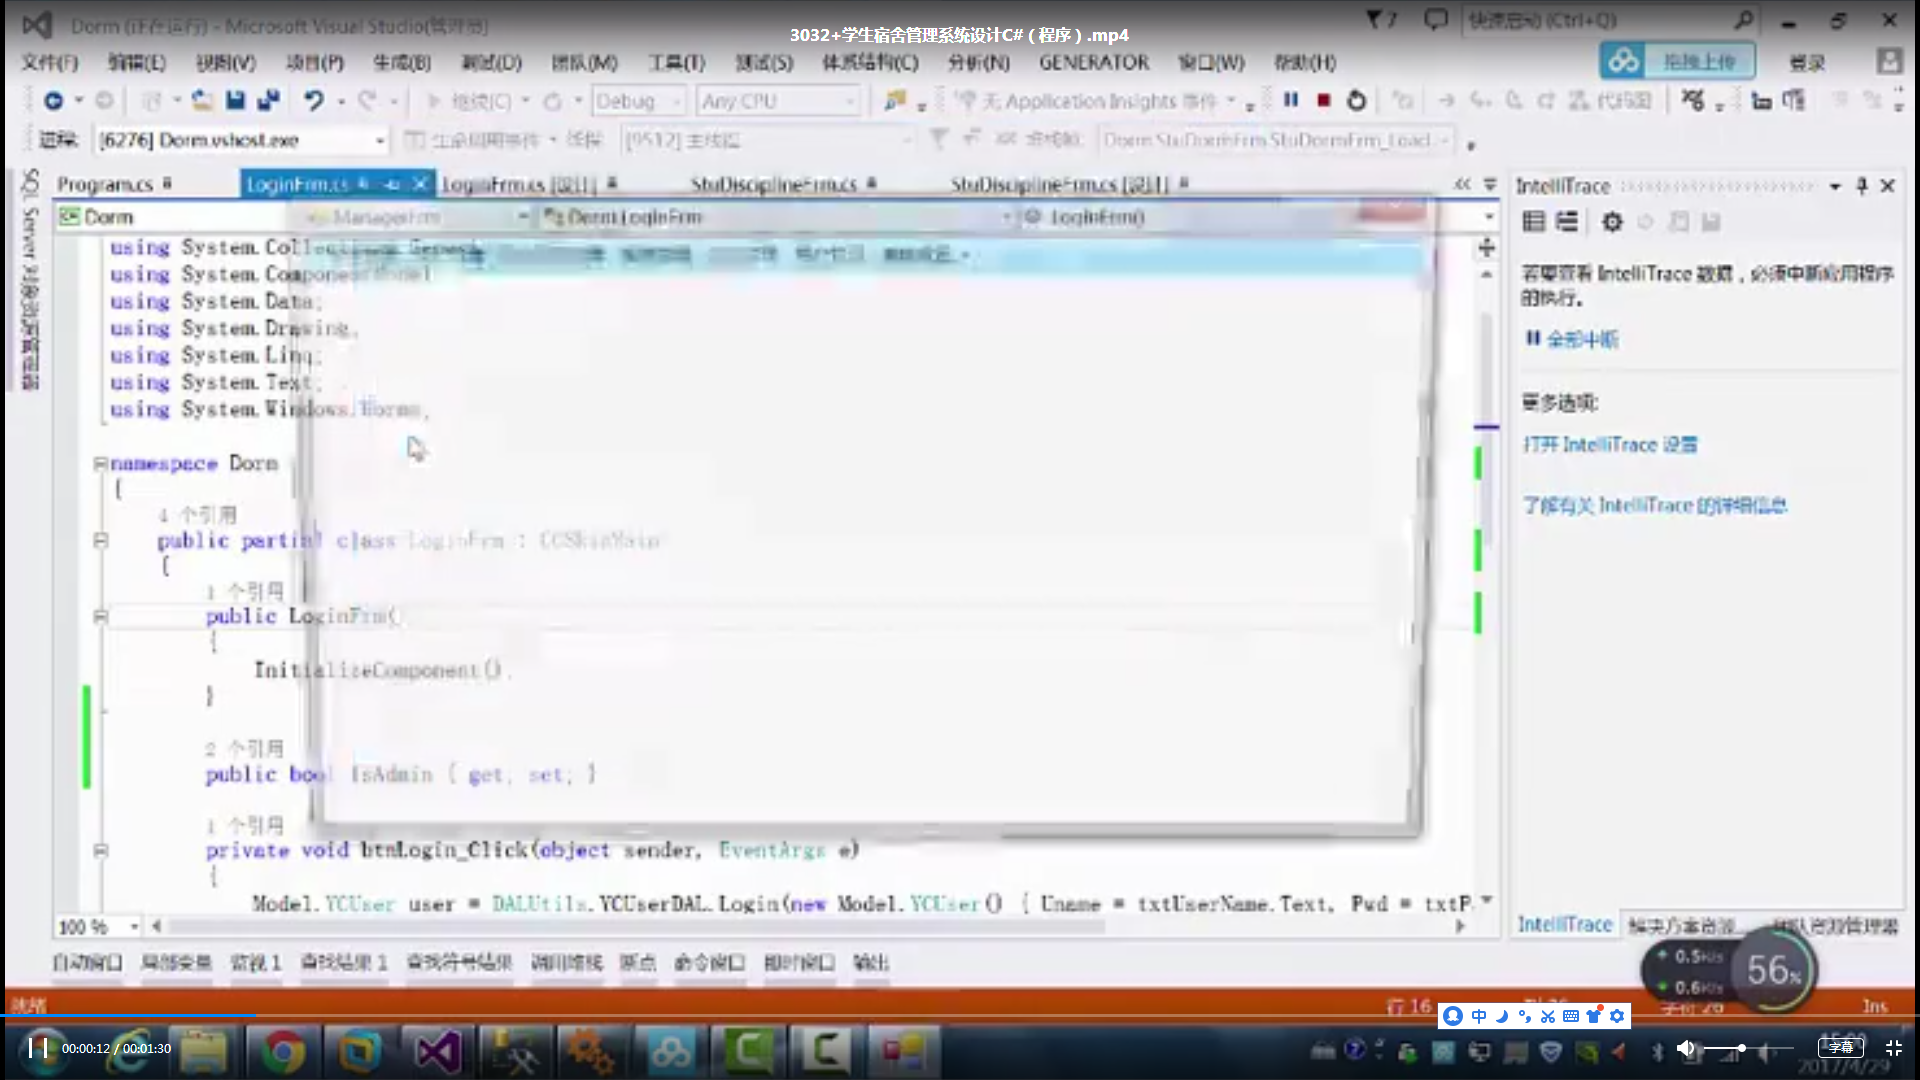This screenshot has width=1920, height=1080.
Task: Open Visual Studio from the taskbar
Action: pyautogui.click(x=438, y=1052)
